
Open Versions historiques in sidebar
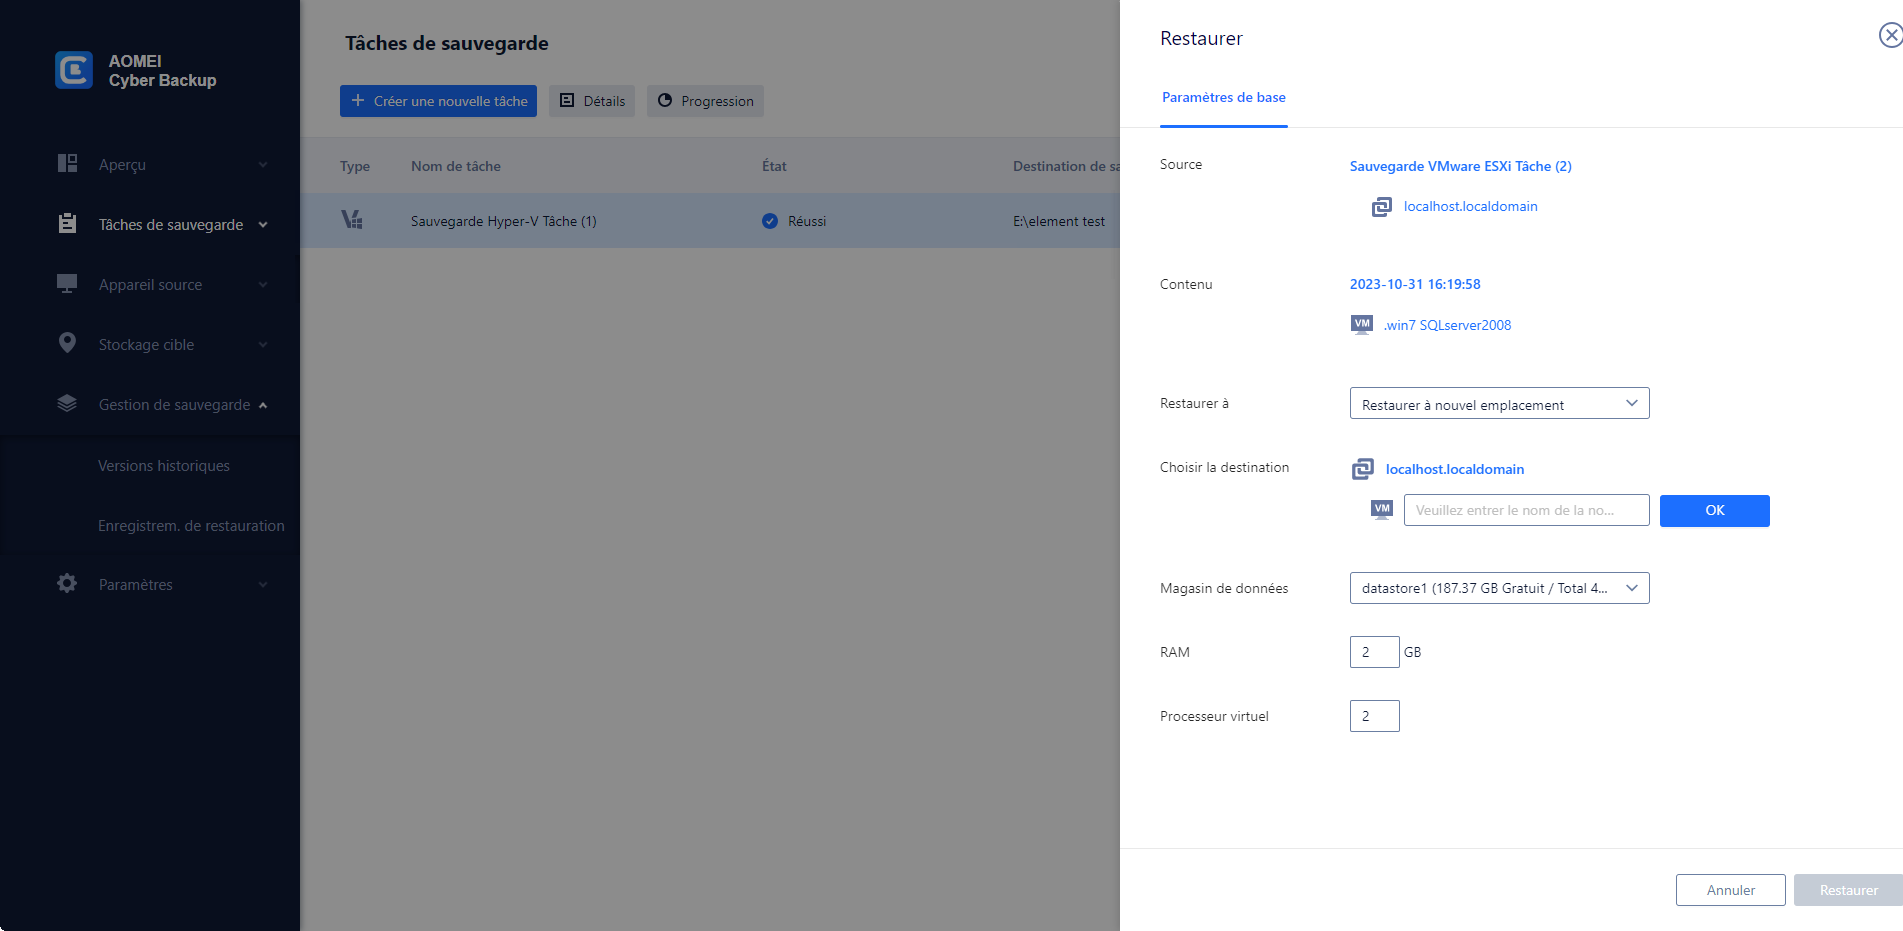click(x=164, y=466)
